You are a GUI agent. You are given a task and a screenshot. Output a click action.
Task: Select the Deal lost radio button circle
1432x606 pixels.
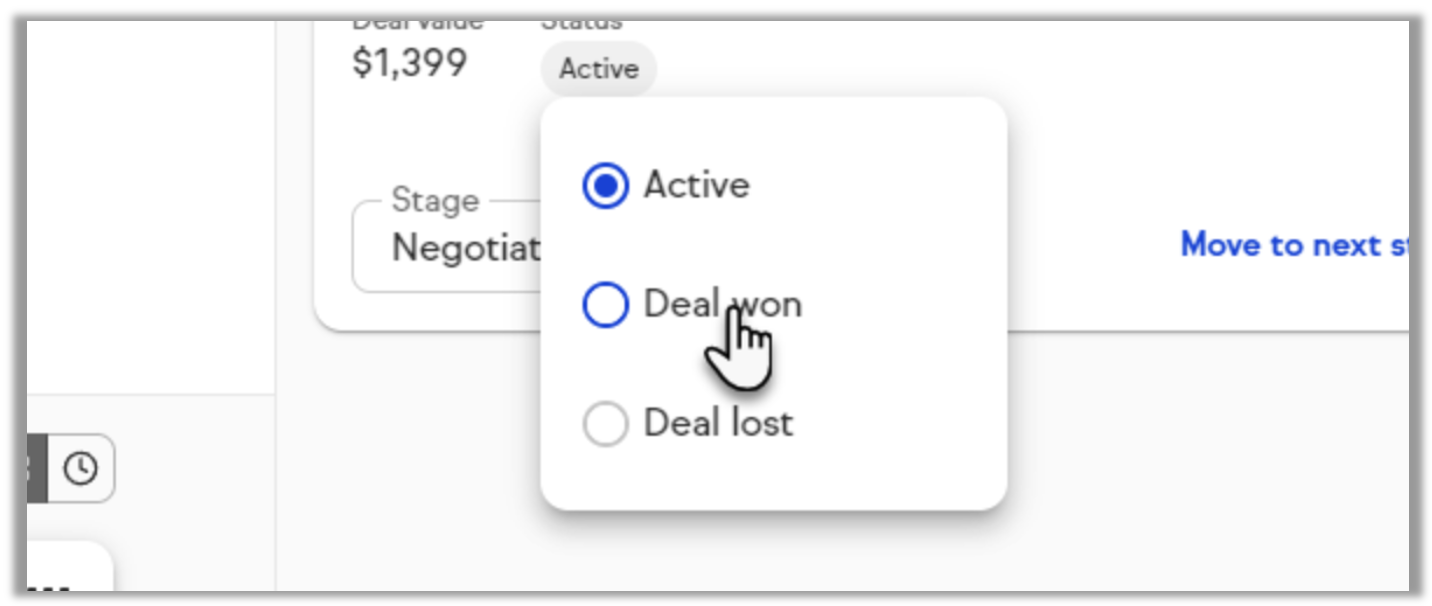tap(605, 424)
